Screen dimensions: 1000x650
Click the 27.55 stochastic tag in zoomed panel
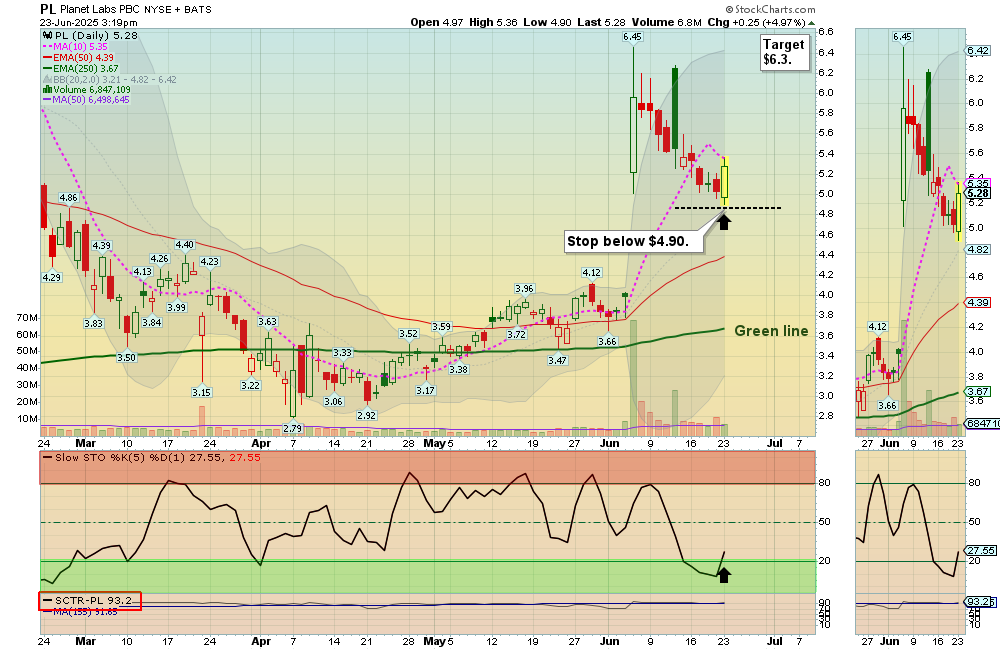pos(981,550)
